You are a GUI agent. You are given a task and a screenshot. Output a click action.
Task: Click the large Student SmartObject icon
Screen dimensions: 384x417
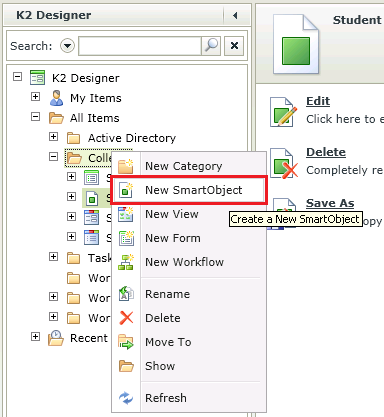[x=296, y=44]
